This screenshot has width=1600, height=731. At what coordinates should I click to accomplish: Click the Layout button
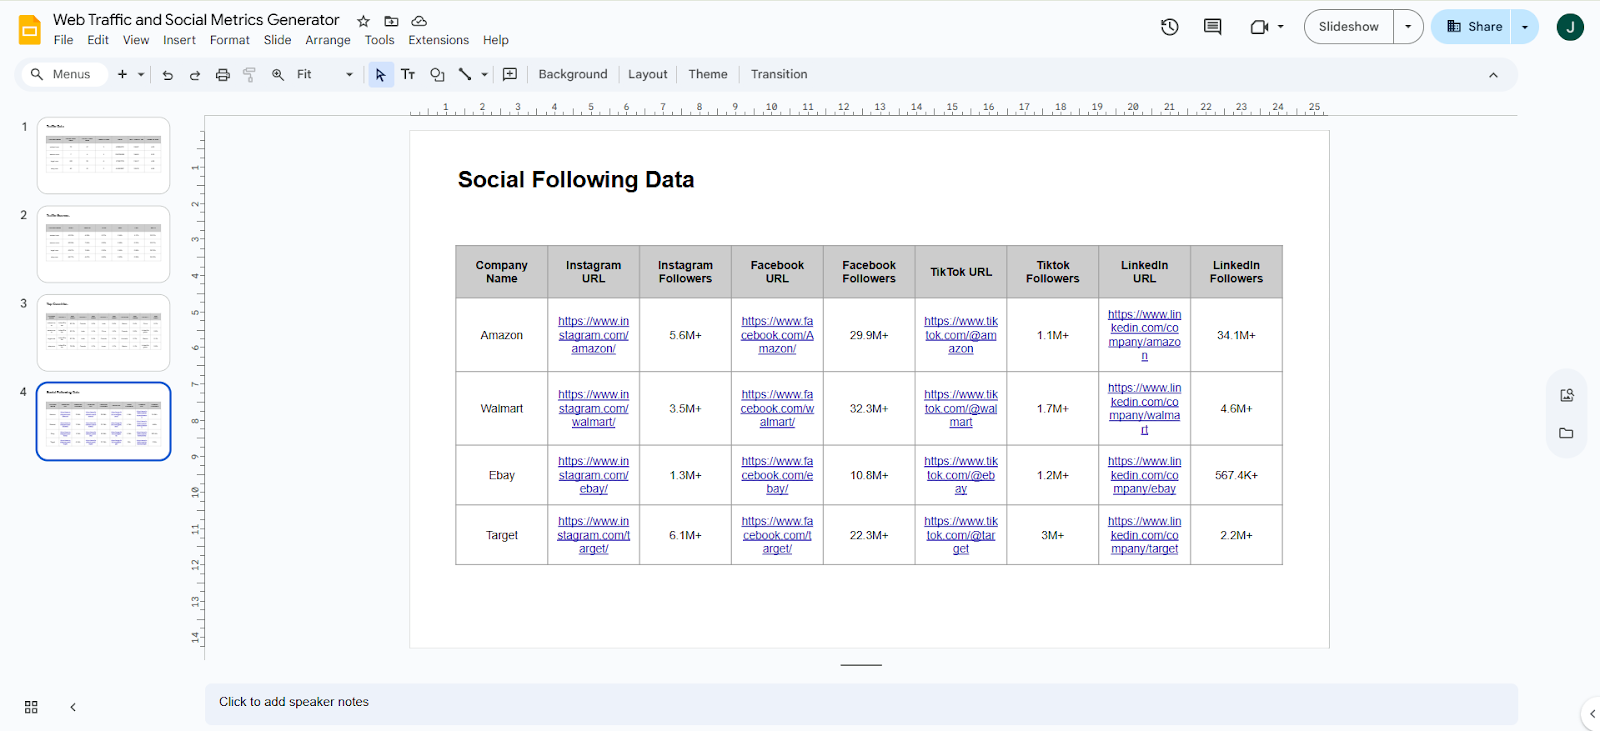pos(648,75)
